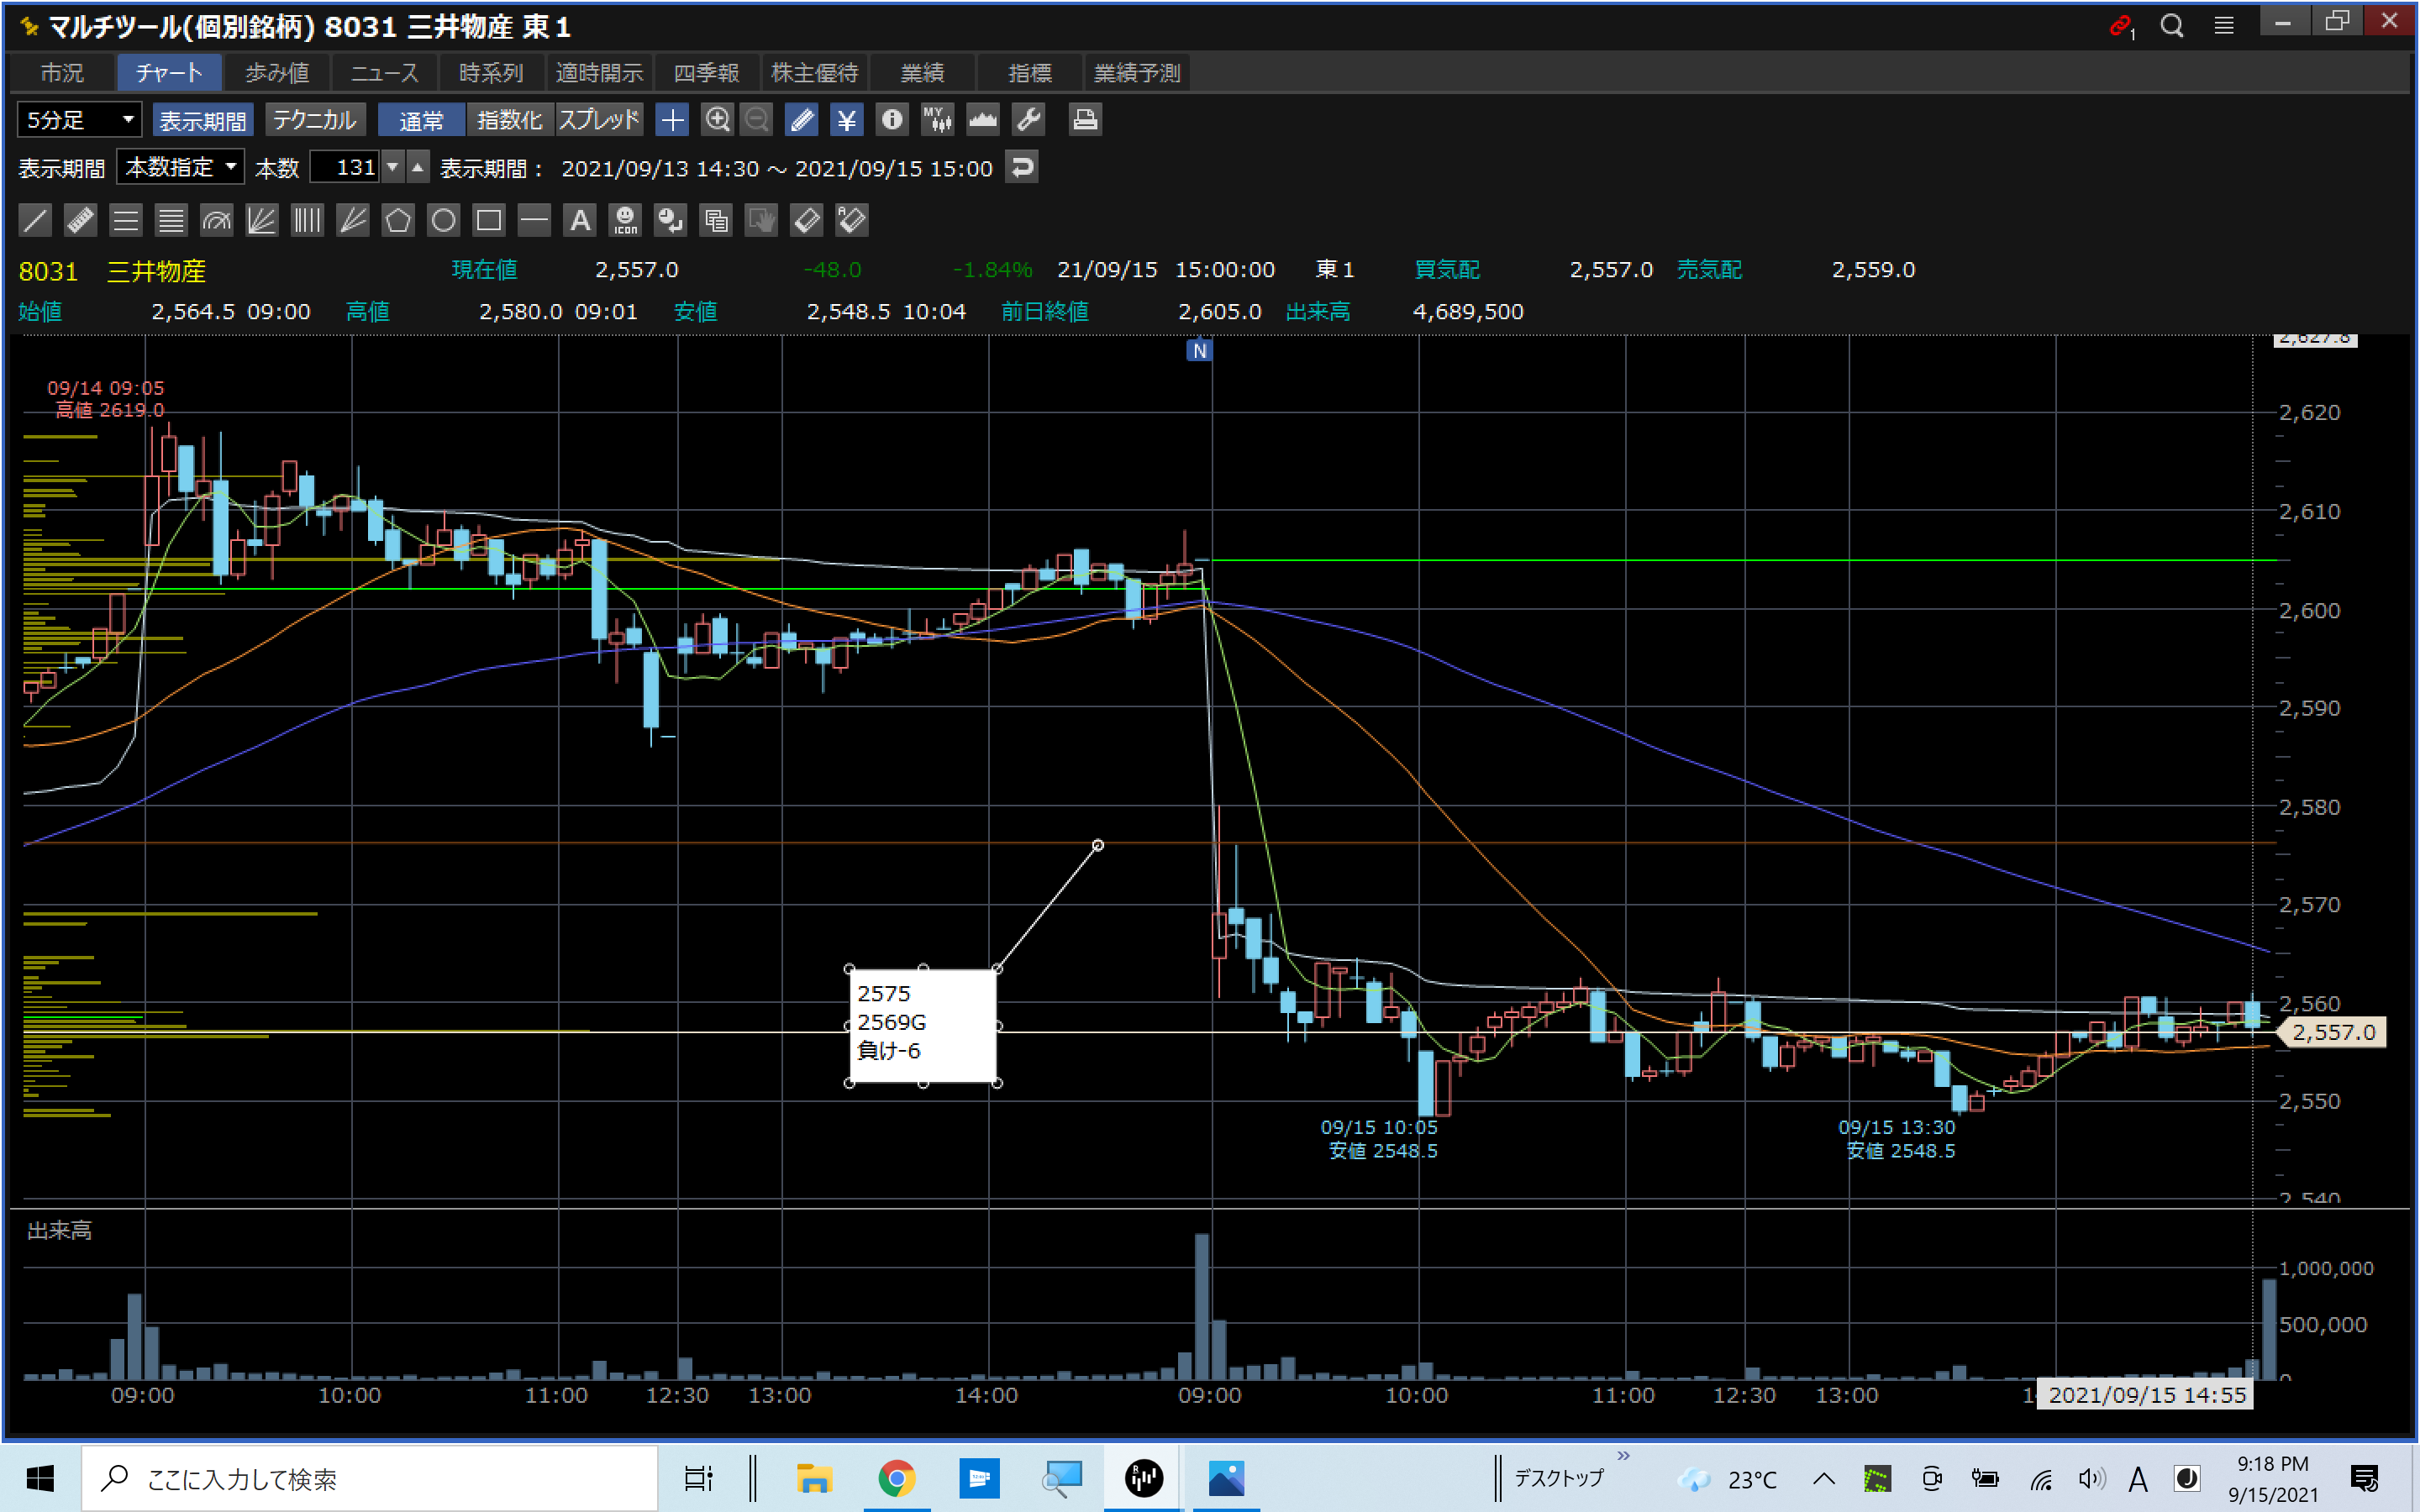
Task: Select the pentagon shape drawing tool
Action: coord(398,220)
